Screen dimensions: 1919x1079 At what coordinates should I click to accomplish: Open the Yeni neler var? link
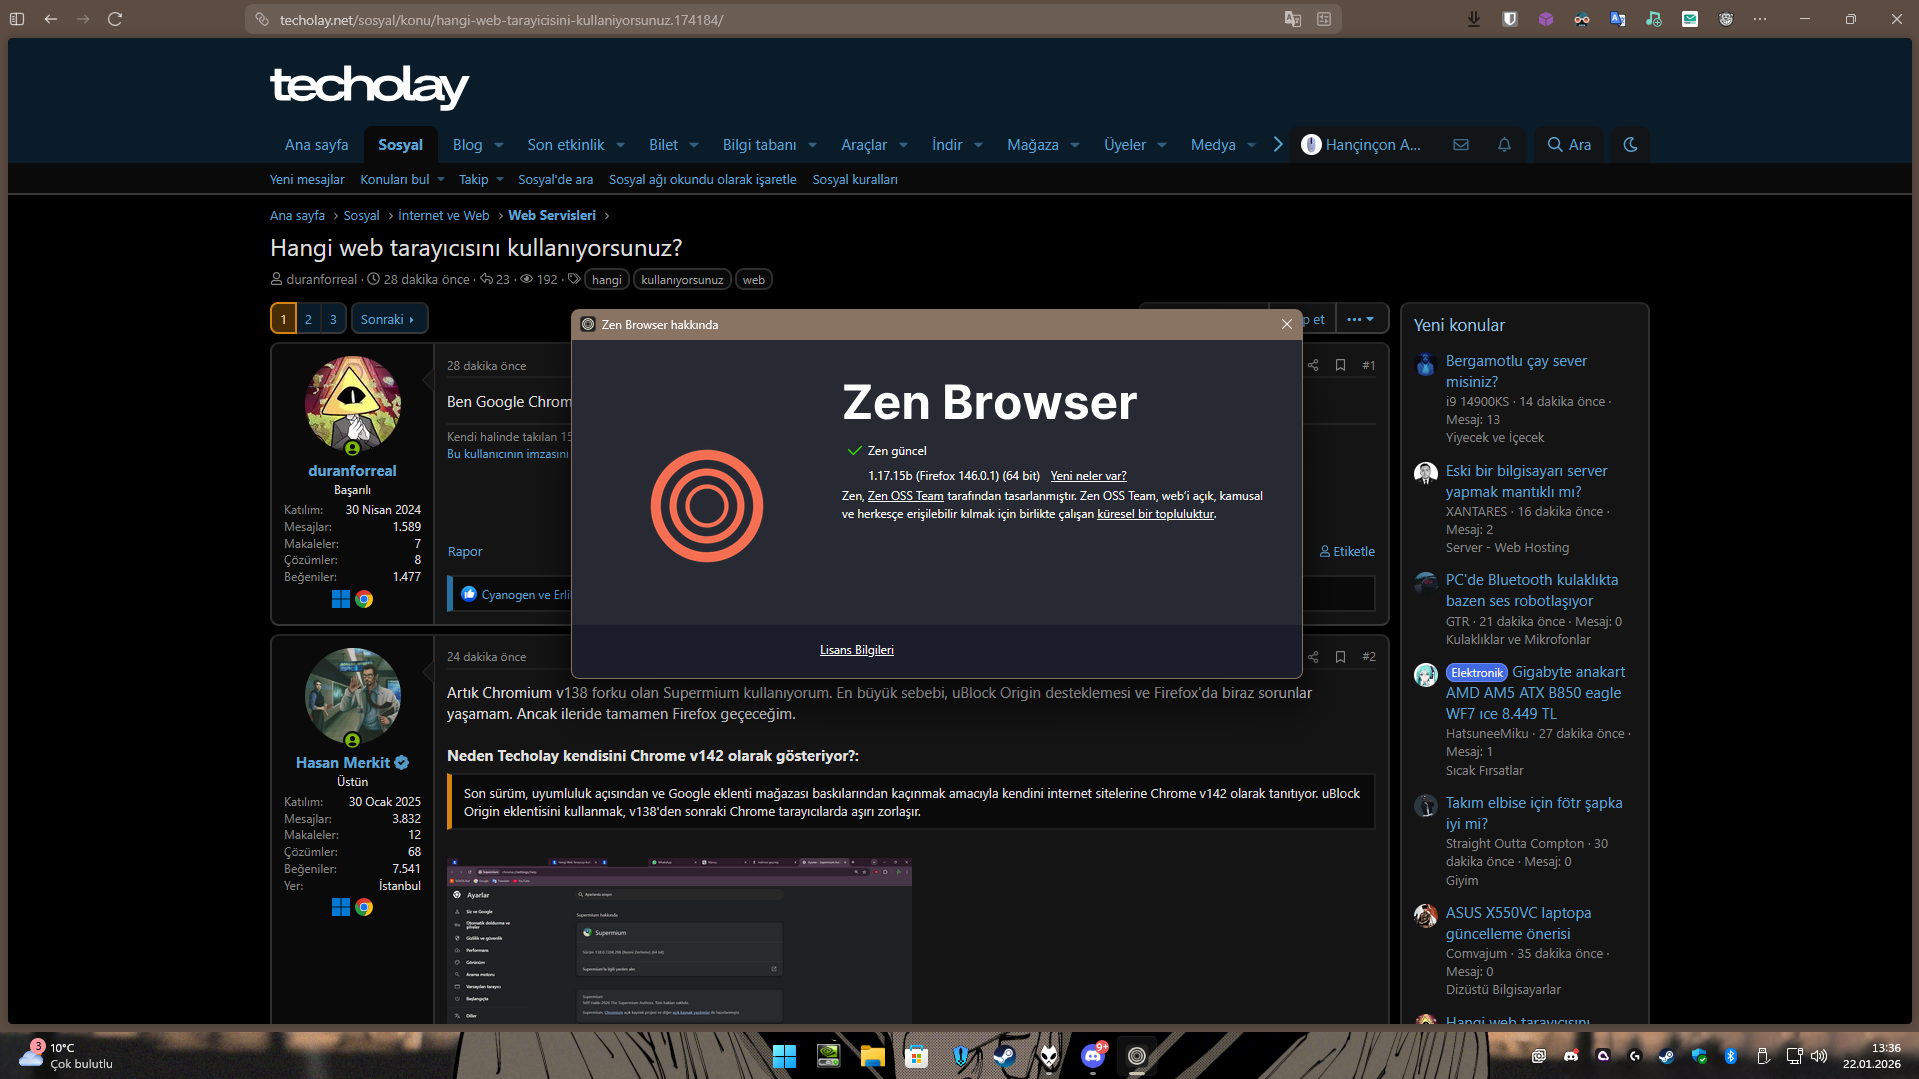click(1088, 476)
